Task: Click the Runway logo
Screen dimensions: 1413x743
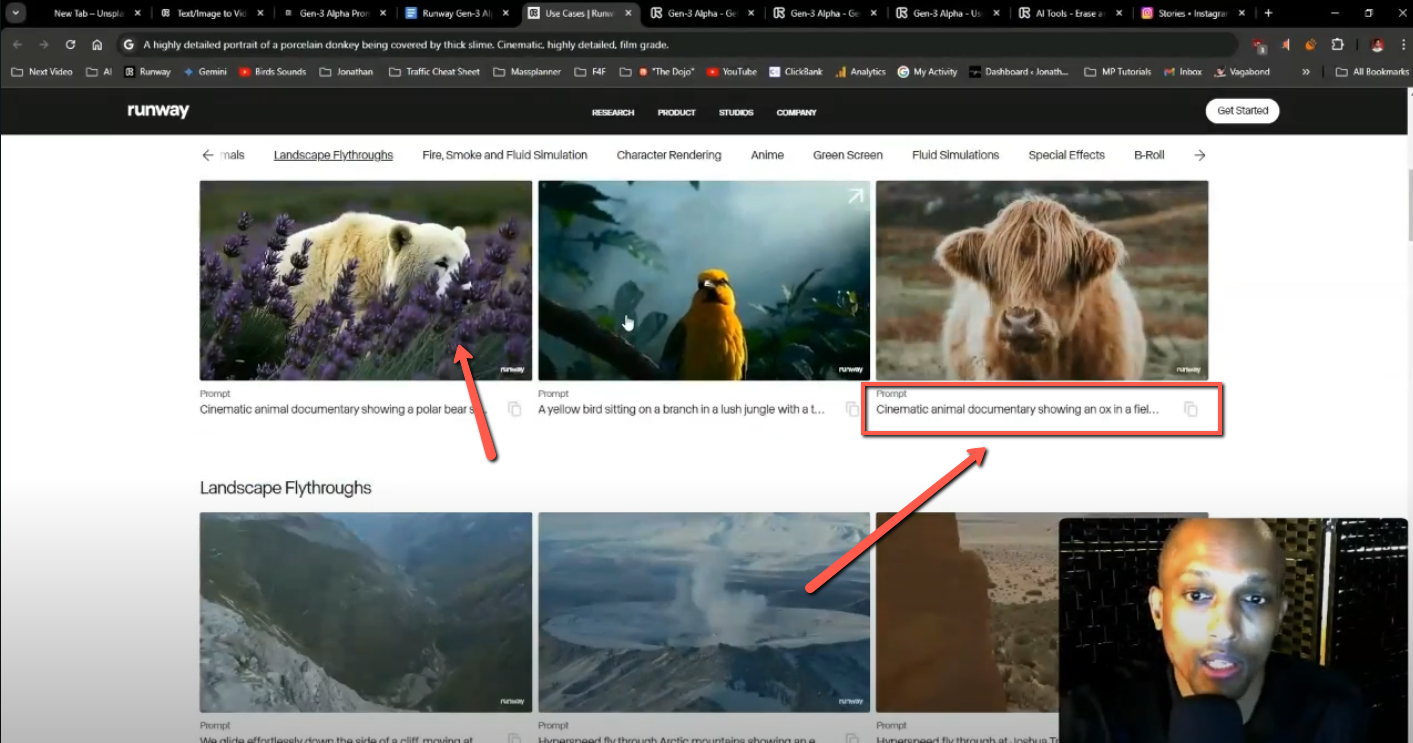Action: [157, 112]
